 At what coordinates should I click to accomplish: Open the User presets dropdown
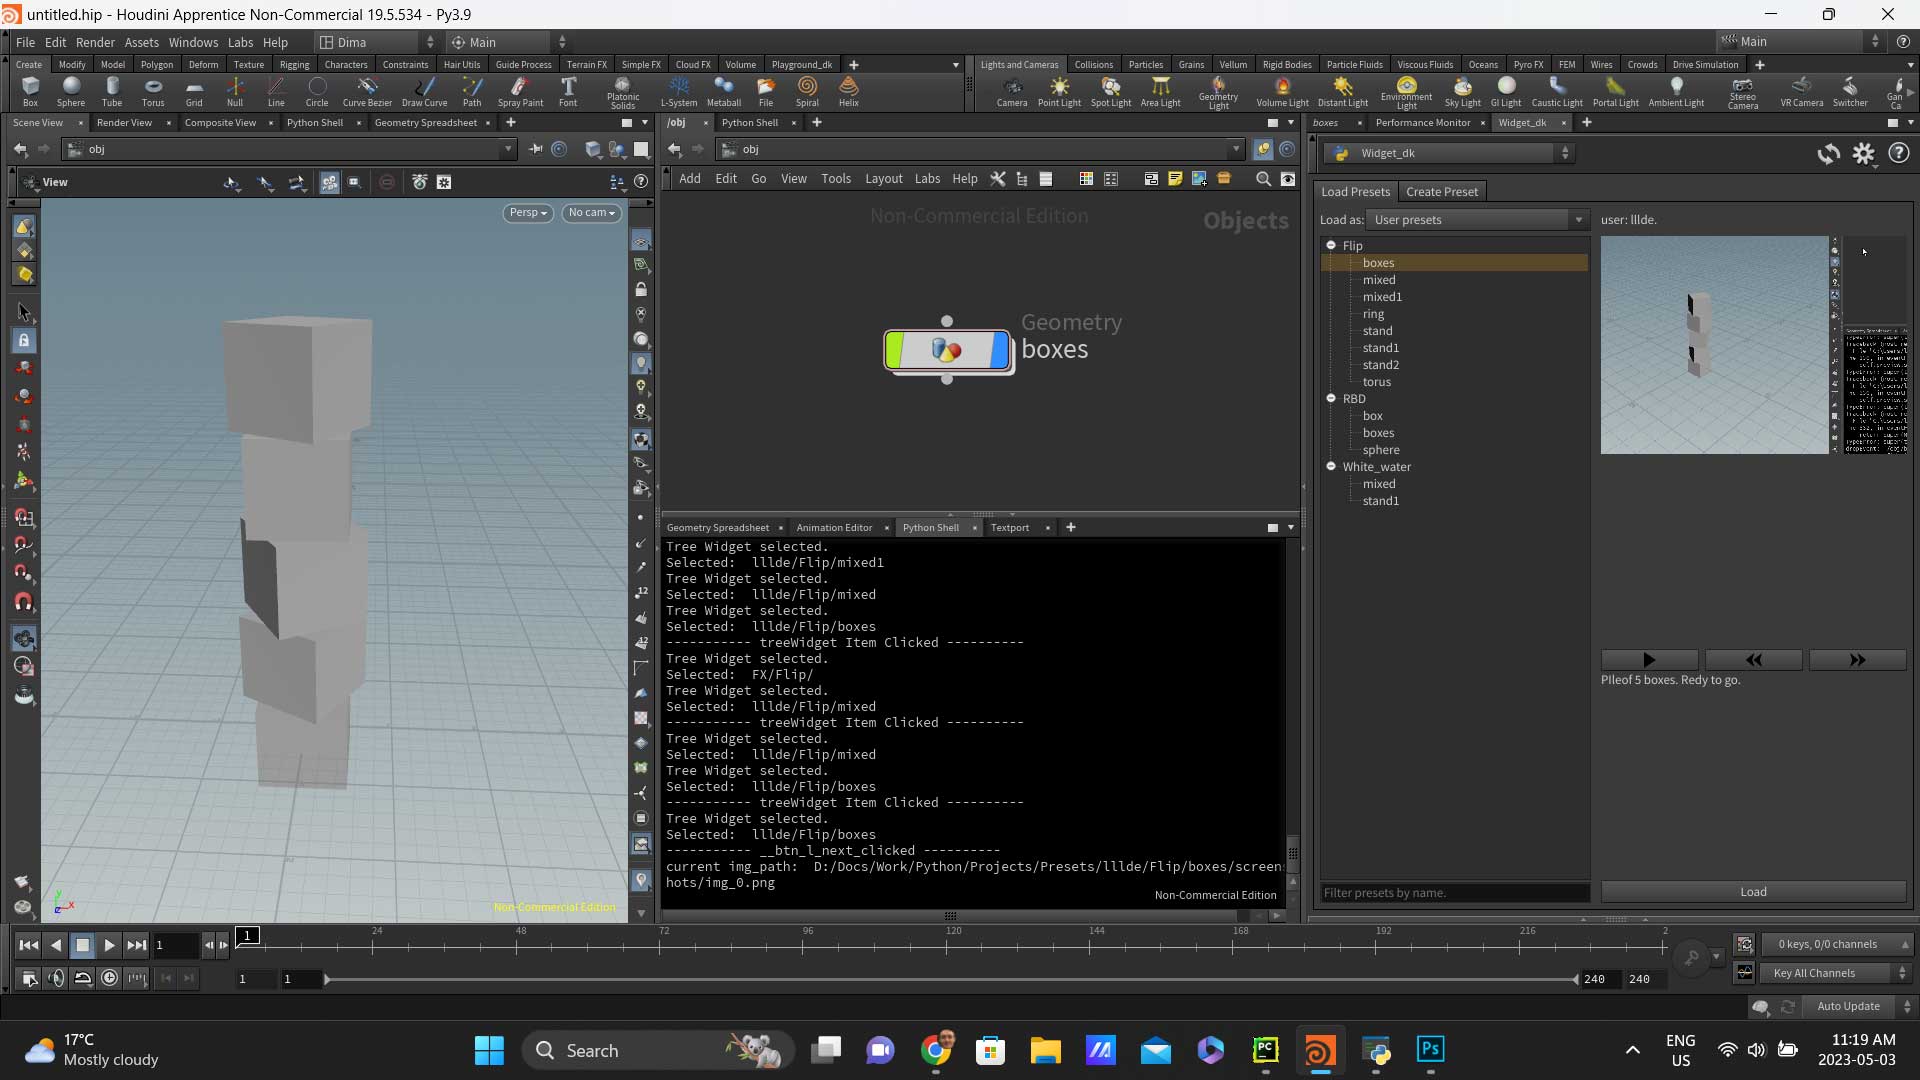(1477, 220)
